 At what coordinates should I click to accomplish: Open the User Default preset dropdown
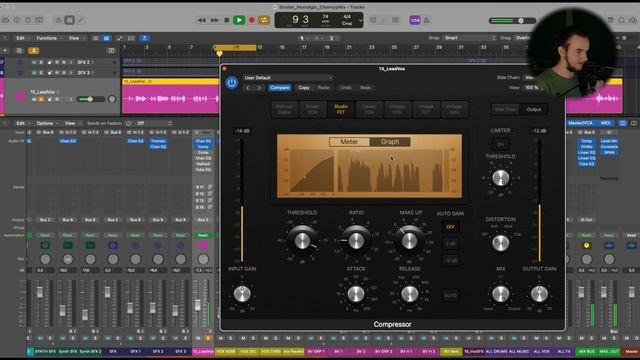tap(288, 78)
